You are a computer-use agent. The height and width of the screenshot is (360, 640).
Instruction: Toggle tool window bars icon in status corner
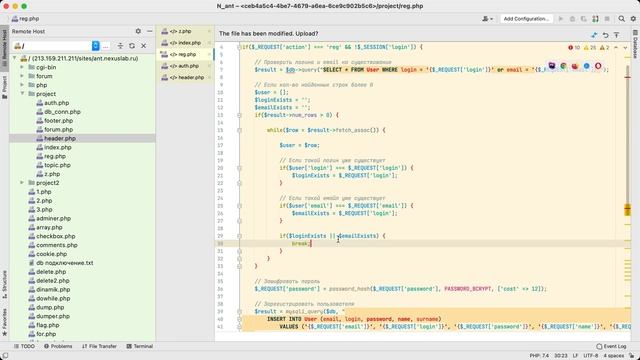pos(4,356)
